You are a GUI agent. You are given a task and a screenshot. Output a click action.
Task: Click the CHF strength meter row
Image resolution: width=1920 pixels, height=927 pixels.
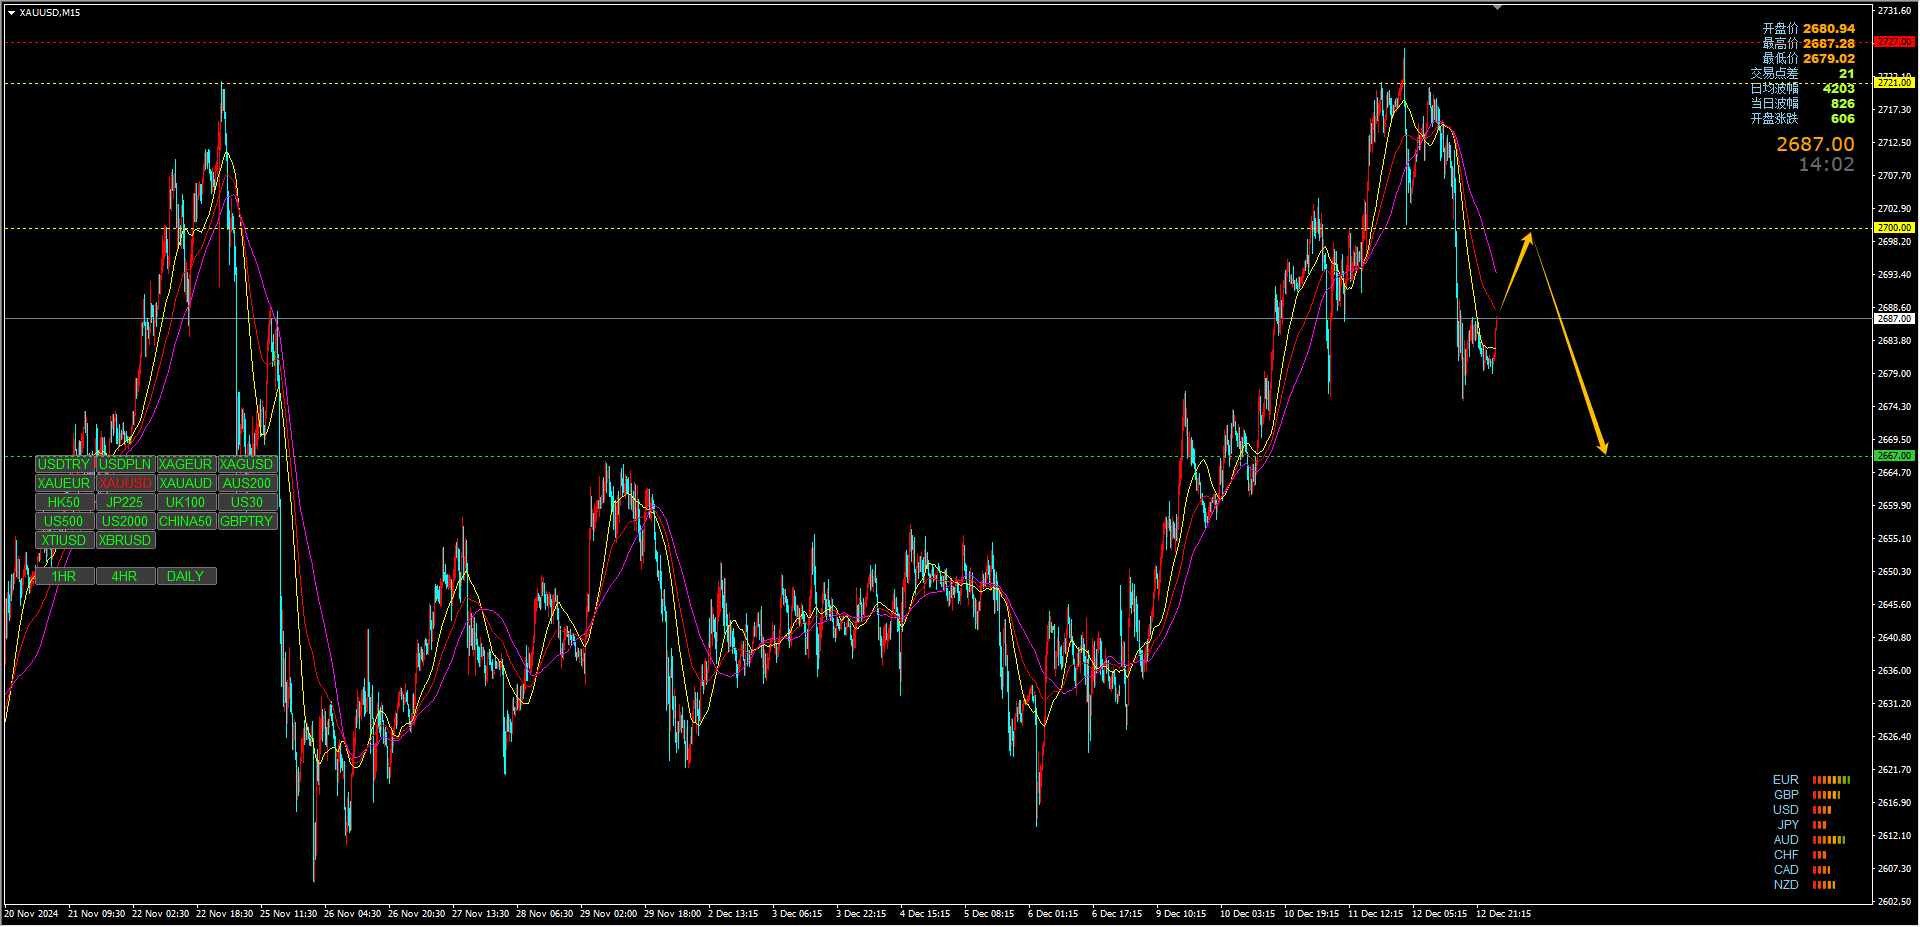[1800, 855]
